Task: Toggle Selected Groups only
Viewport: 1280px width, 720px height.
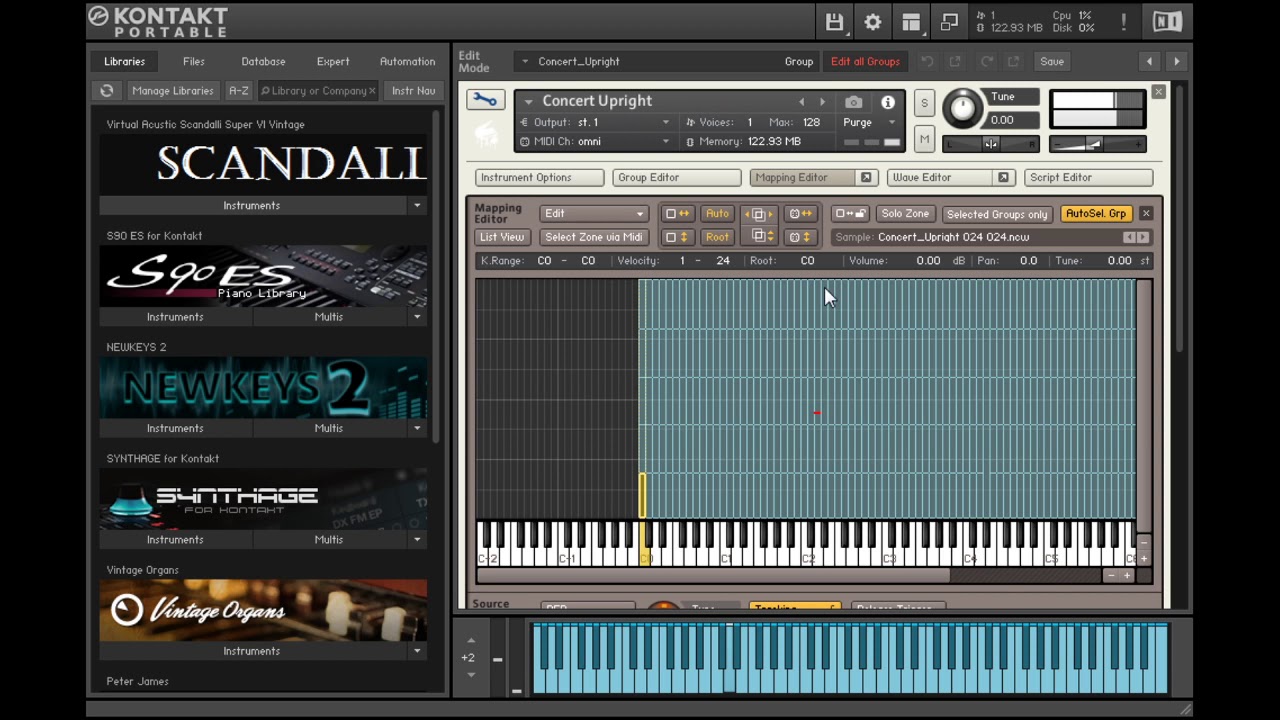Action: point(997,214)
